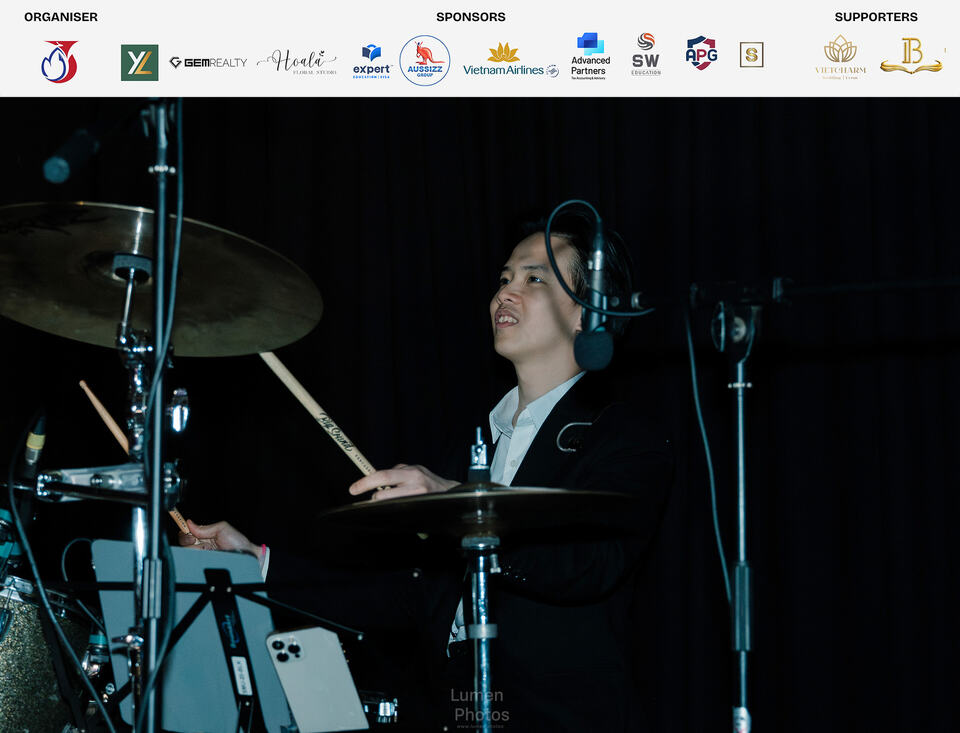
Task: Open the Hoala Floral Studio logo
Action: pyautogui.click(x=297, y=62)
